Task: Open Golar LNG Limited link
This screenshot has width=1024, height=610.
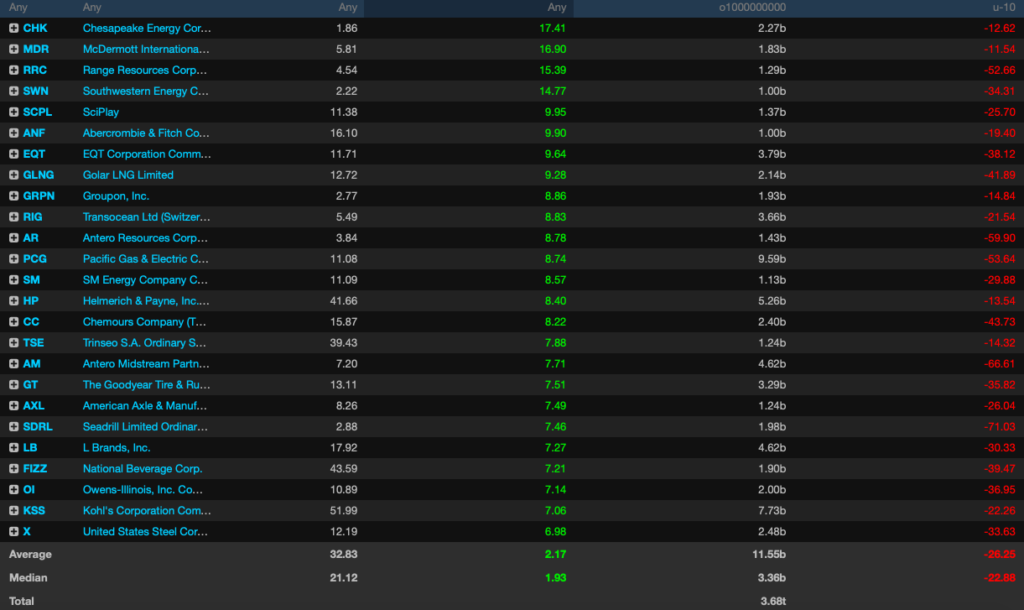Action: pos(128,175)
